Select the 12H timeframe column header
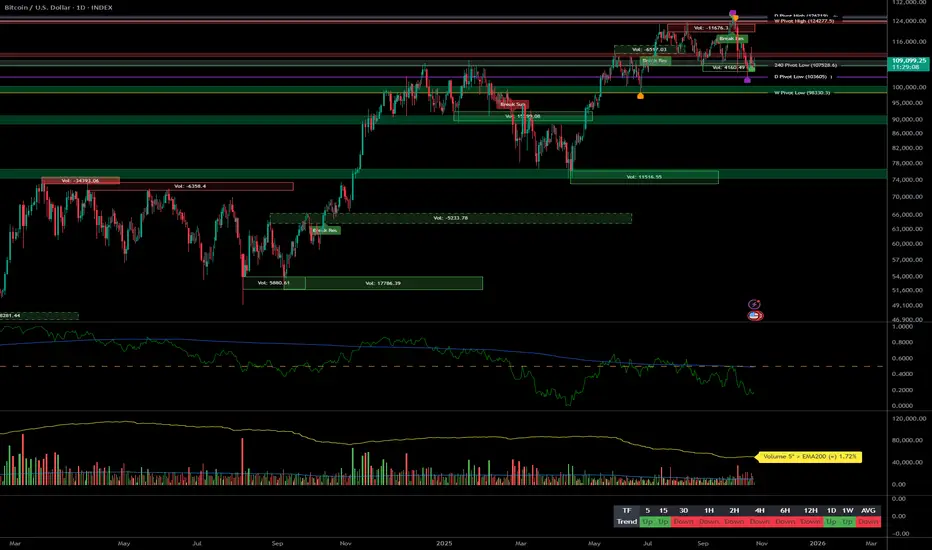This screenshot has height=550, width=932. click(x=811, y=511)
